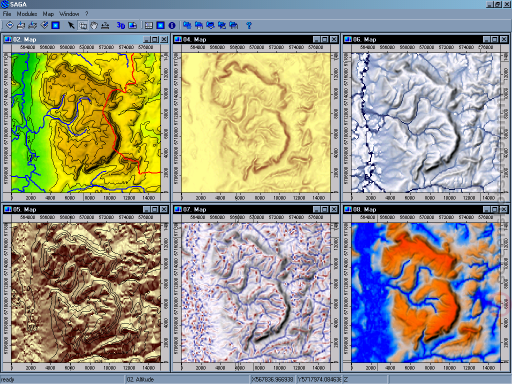
Task: Select the arrow pointer tool
Action: click(71, 25)
